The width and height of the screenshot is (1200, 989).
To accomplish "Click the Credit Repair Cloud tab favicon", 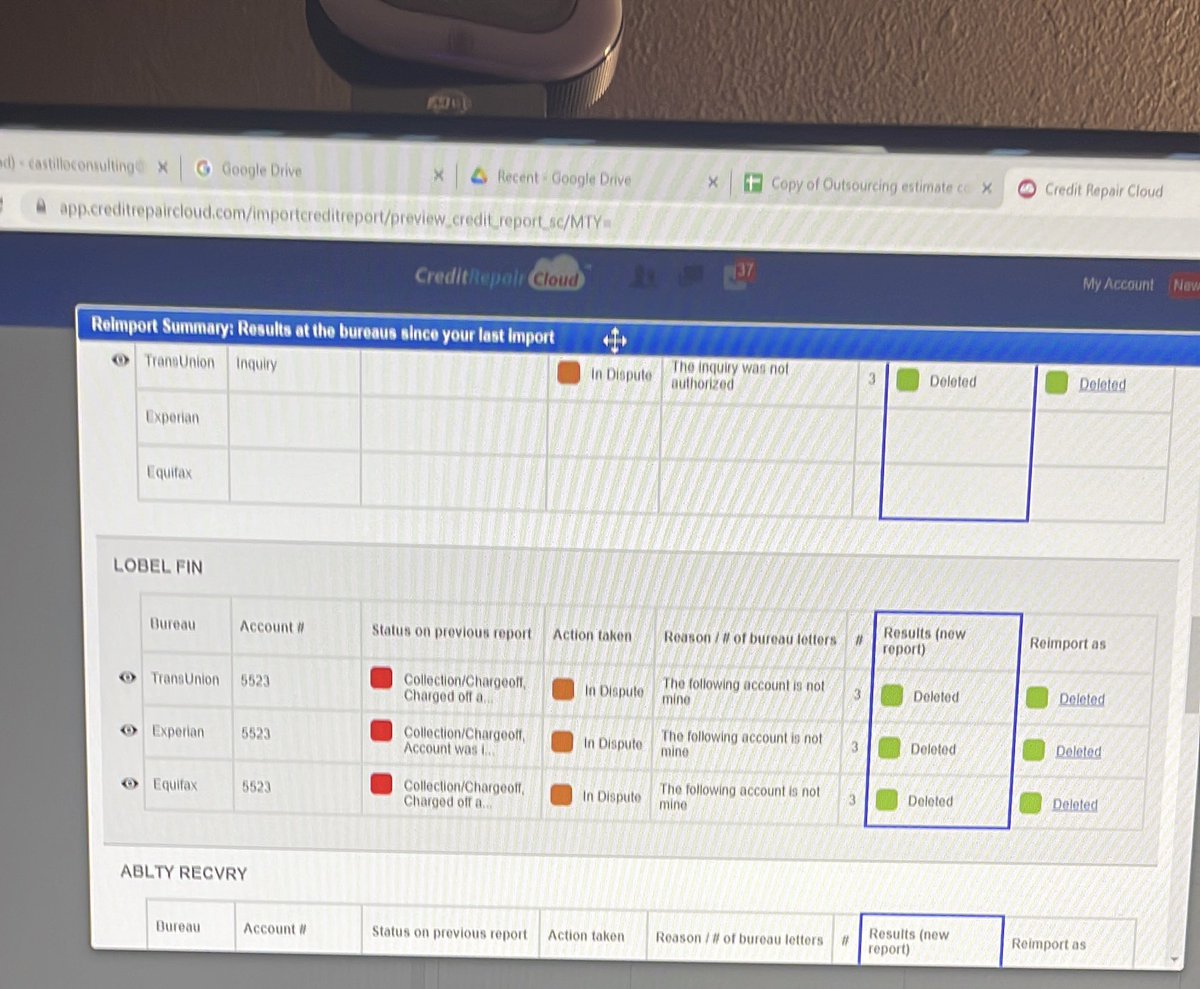I will tap(1026, 189).
